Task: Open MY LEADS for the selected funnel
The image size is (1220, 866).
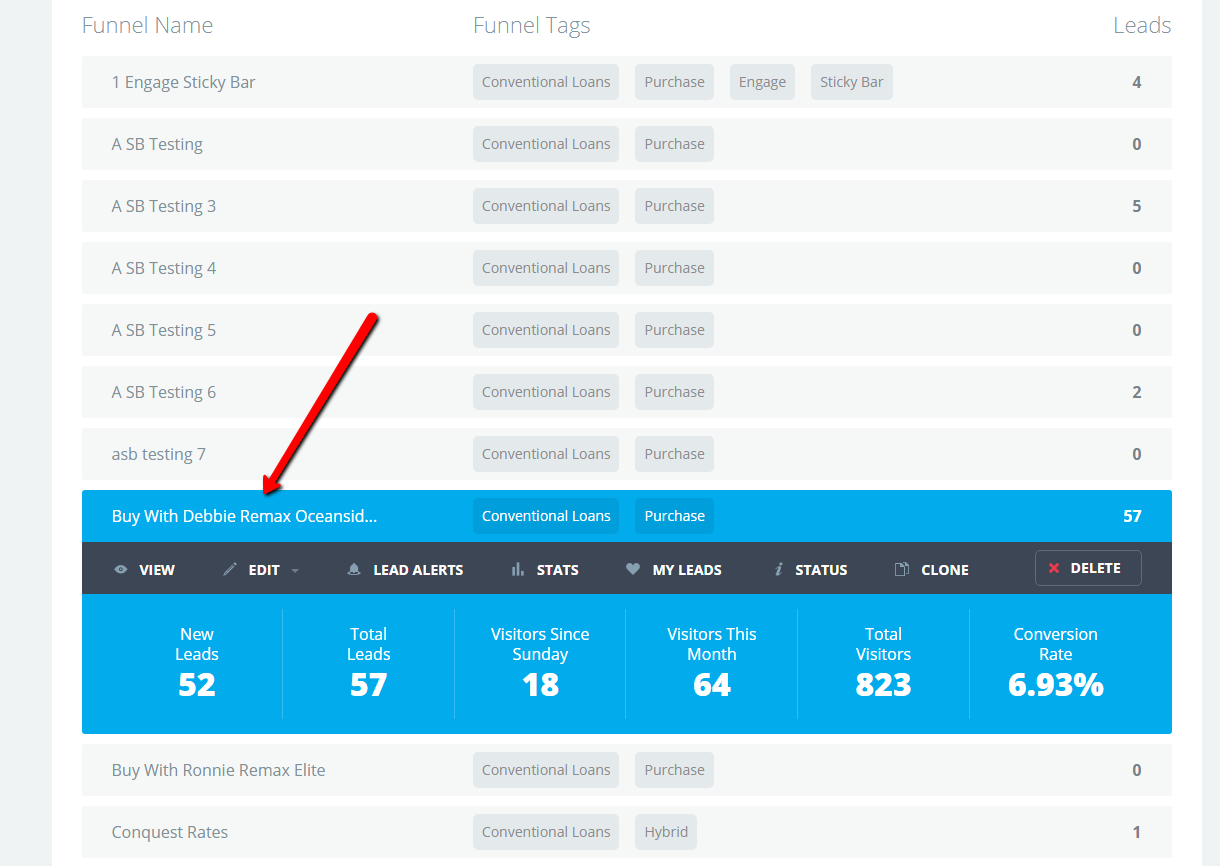Action: click(x=673, y=569)
